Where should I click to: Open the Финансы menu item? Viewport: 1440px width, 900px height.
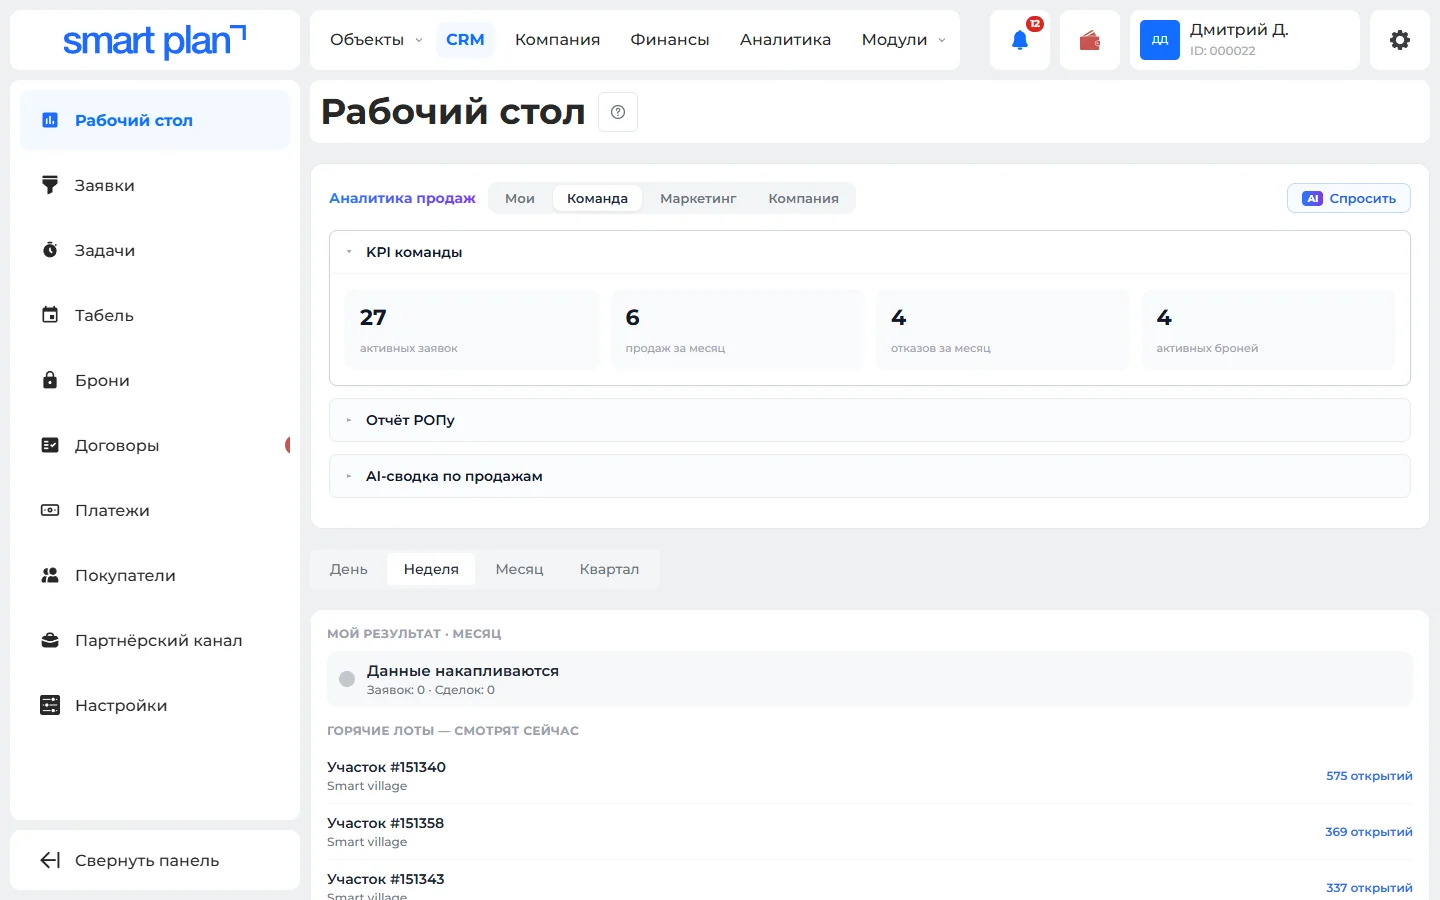(670, 40)
